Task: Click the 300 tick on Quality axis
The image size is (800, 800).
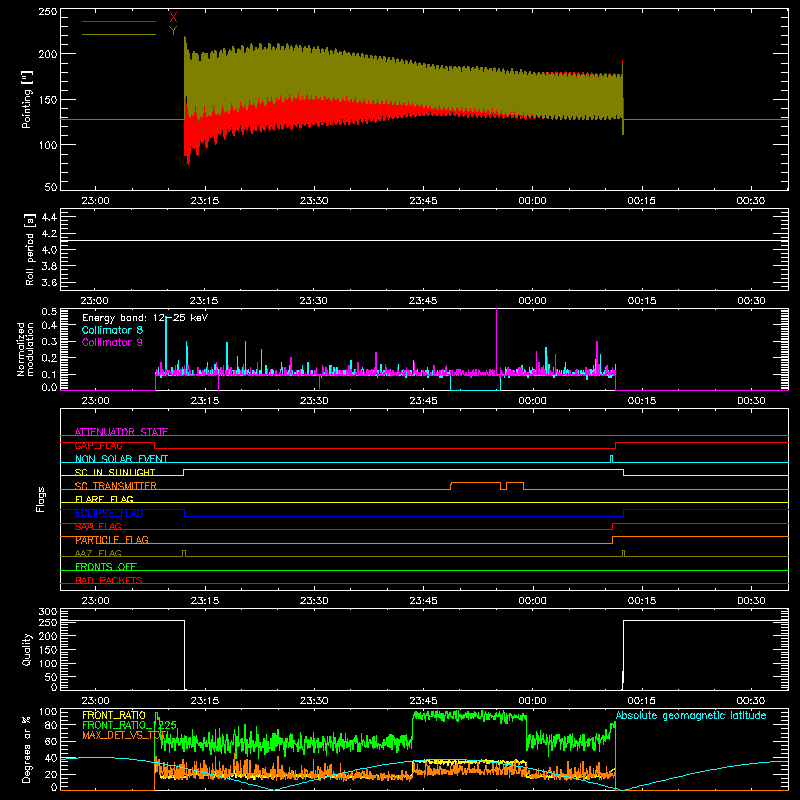Action: 48,611
